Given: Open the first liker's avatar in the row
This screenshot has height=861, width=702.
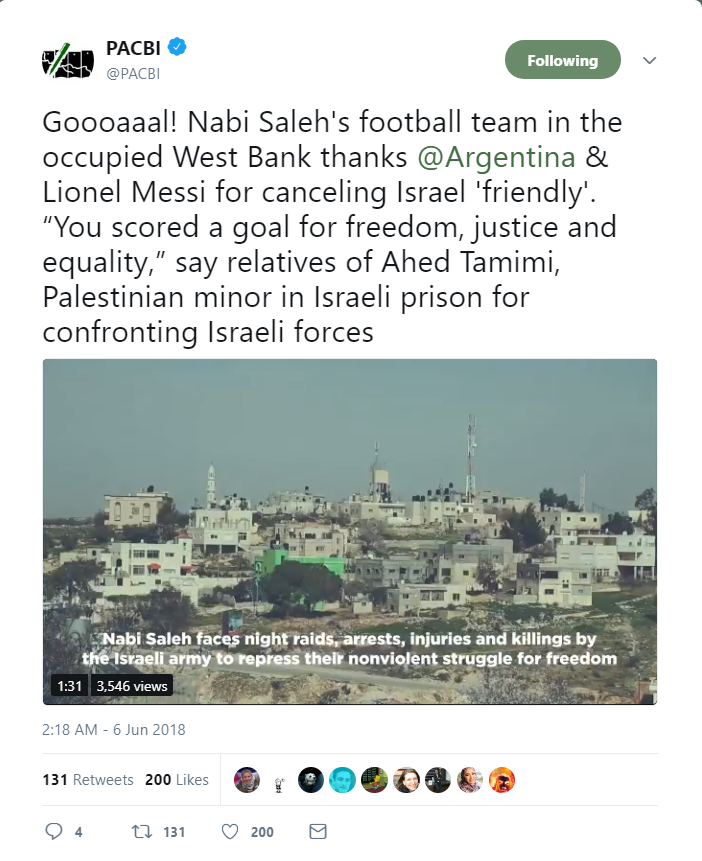Looking at the screenshot, I should 247,780.
